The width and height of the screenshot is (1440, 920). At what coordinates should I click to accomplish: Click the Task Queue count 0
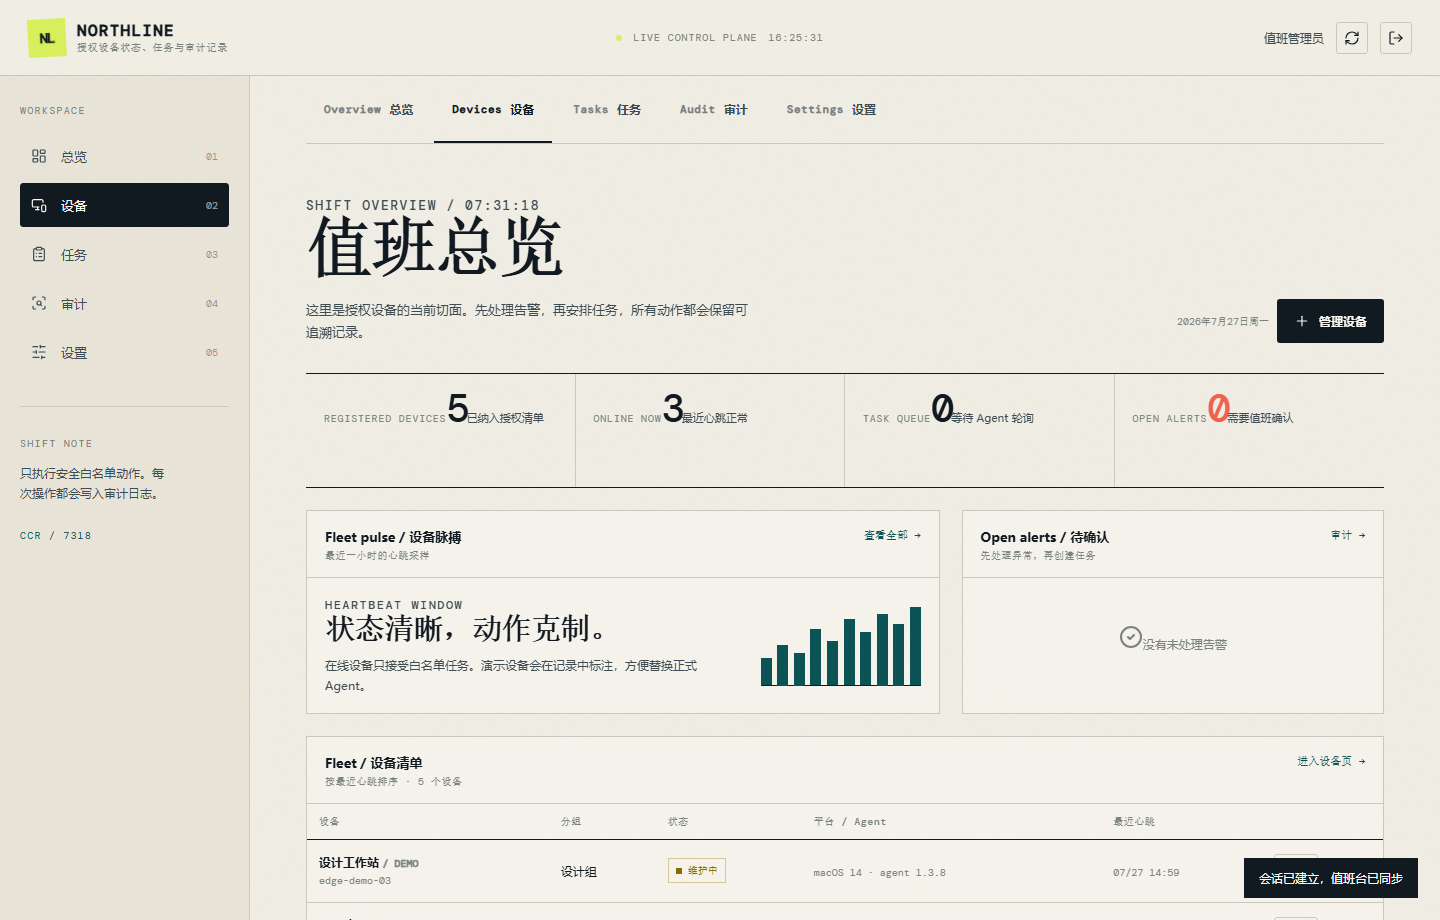tap(942, 408)
